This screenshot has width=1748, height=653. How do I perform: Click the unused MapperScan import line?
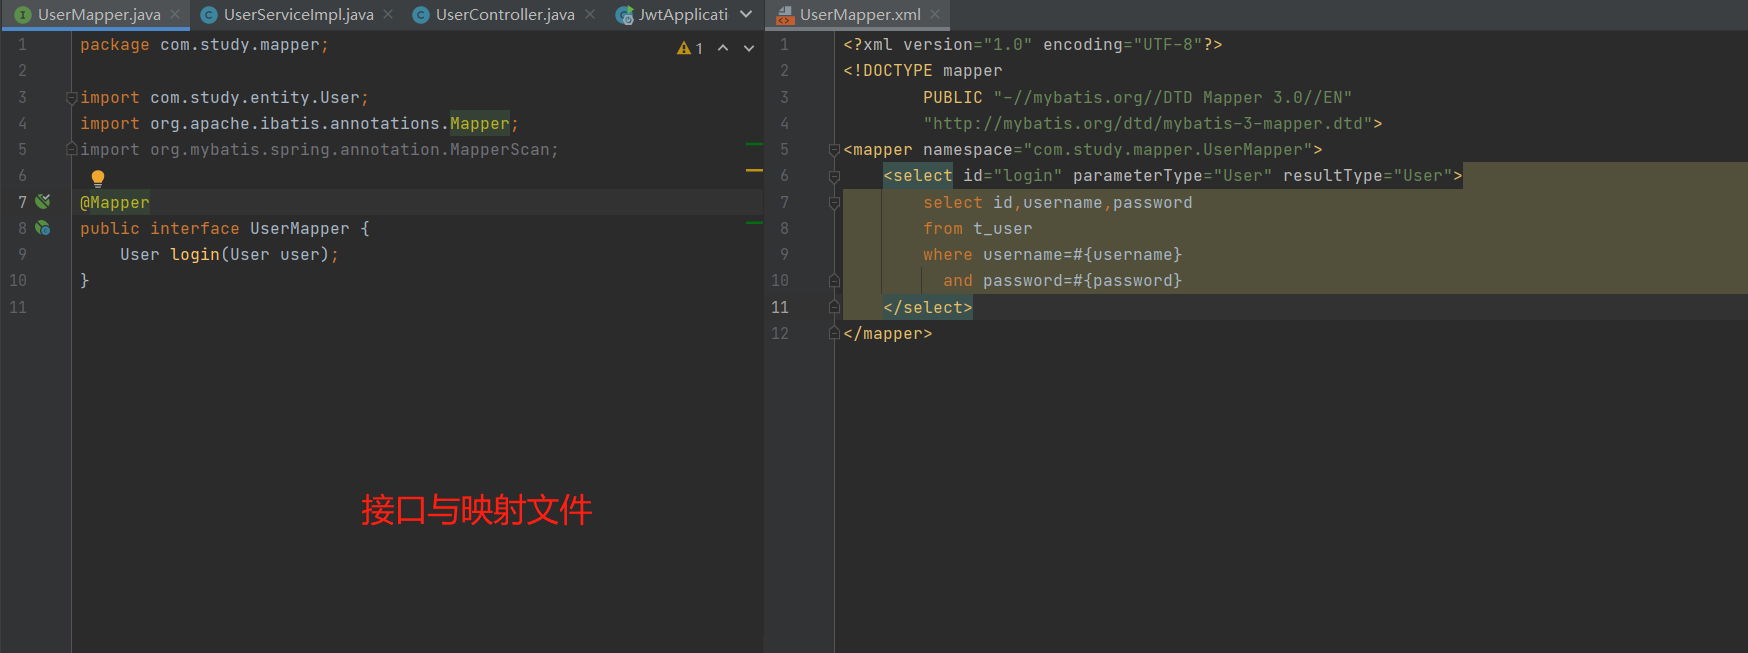(319, 150)
